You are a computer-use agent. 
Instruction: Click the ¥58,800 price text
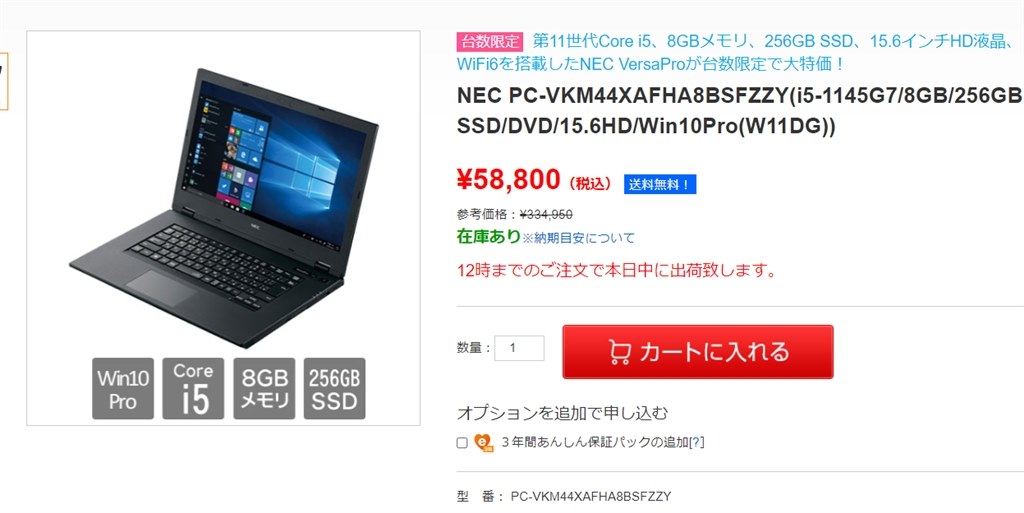point(509,179)
